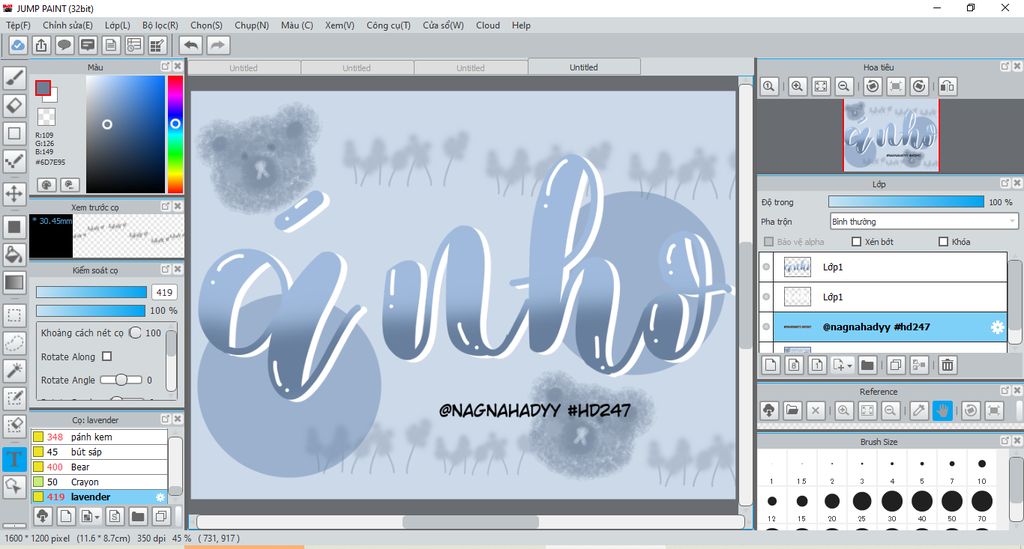1024x549 pixels.
Task: Select the Reference eyedropper tool
Action: point(919,411)
